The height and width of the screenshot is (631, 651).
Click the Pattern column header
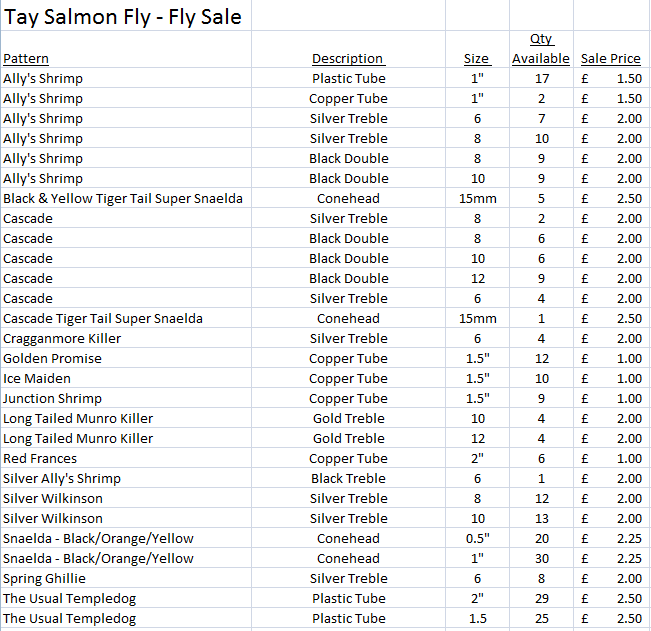pos(126,49)
